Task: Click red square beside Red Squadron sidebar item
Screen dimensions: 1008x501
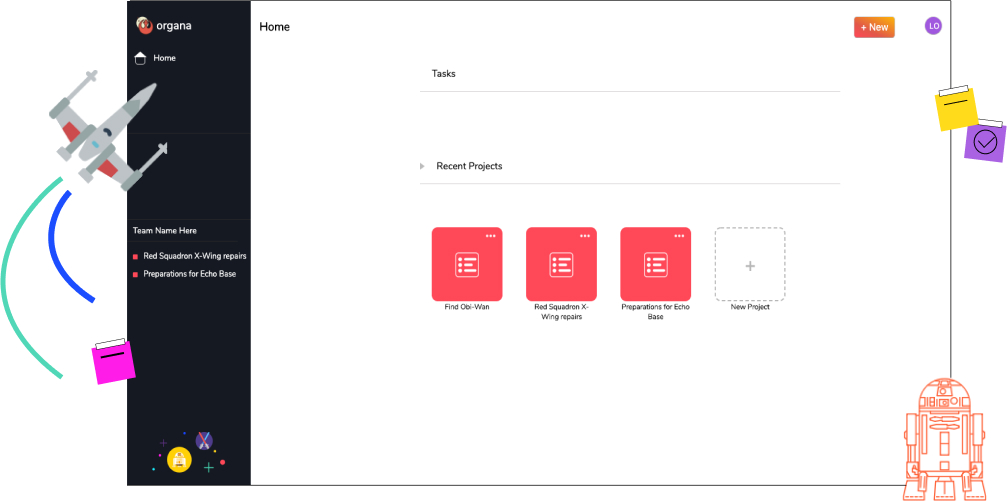Action: coord(136,257)
